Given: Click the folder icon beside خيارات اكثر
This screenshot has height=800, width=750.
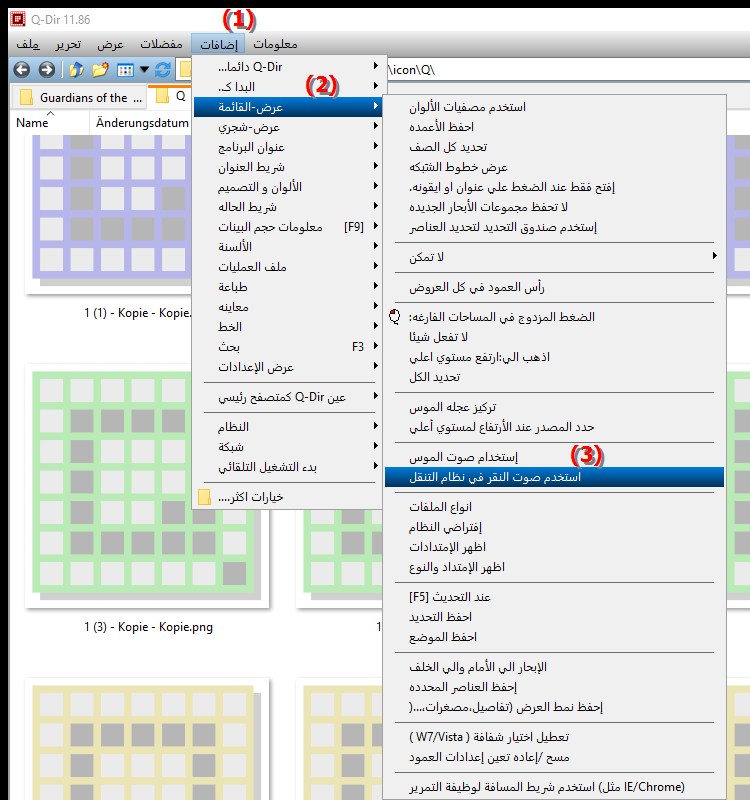Looking at the screenshot, I should (204, 497).
